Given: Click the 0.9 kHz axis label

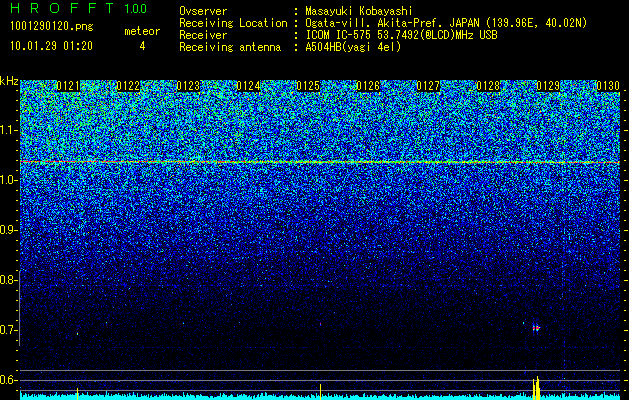Looking at the screenshot, I should [x=9, y=230].
